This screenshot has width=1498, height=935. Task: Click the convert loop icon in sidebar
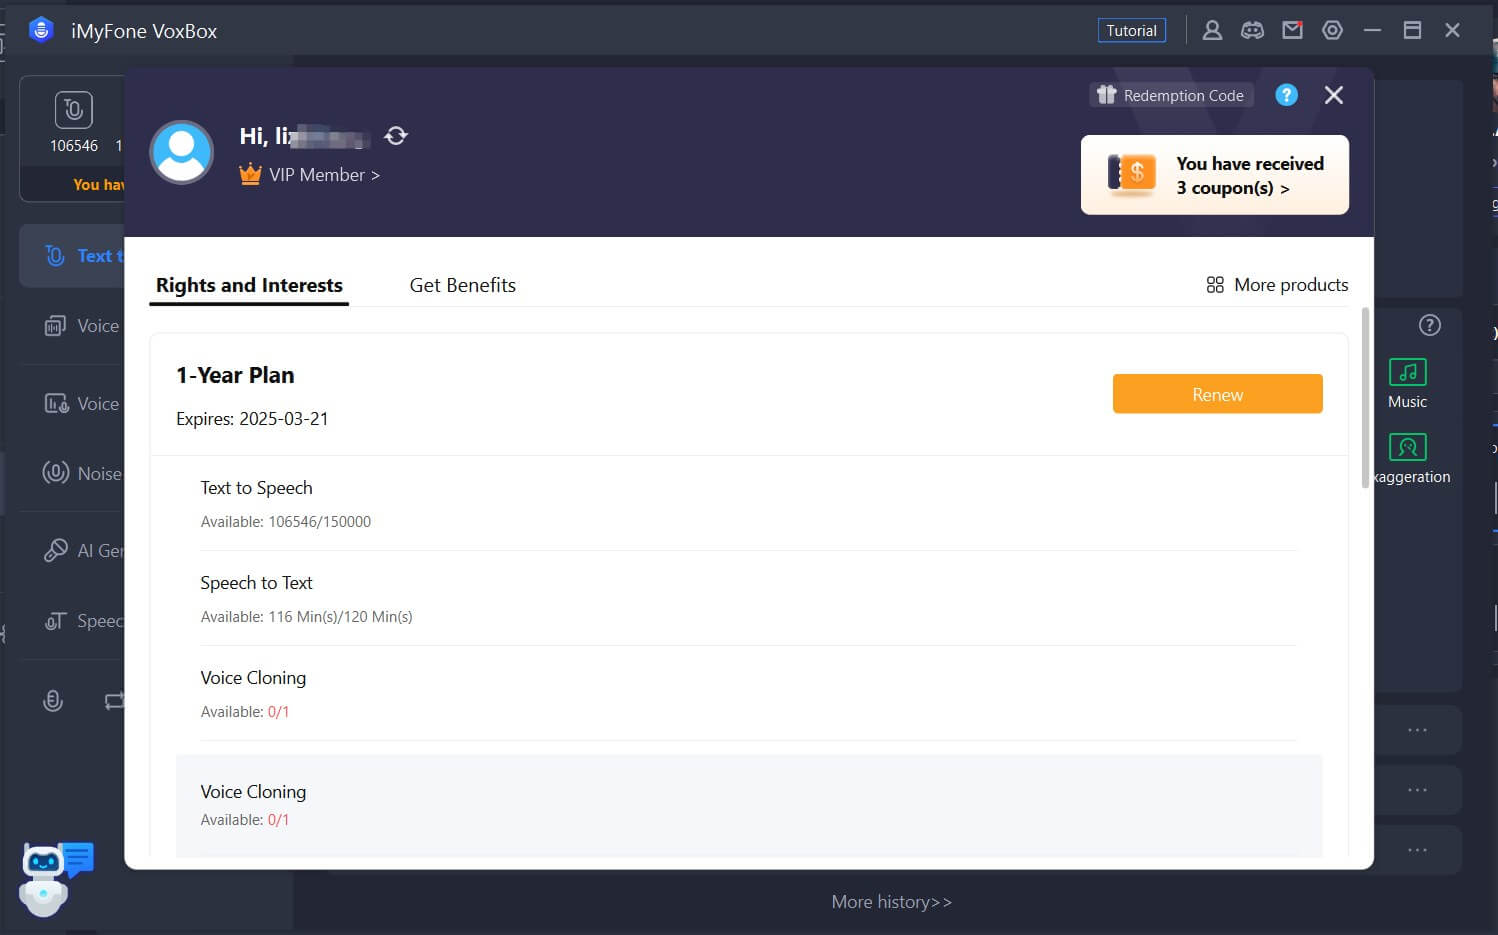click(x=114, y=701)
